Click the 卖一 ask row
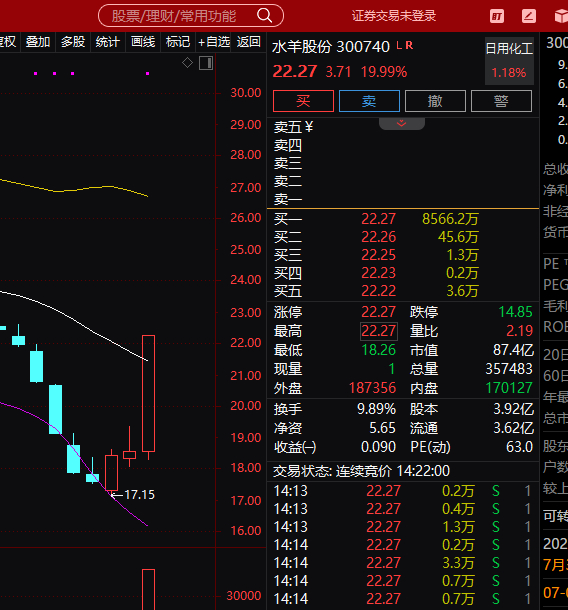Image resolution: width=568 pixels, height=610 pixels. coord(403,199)
